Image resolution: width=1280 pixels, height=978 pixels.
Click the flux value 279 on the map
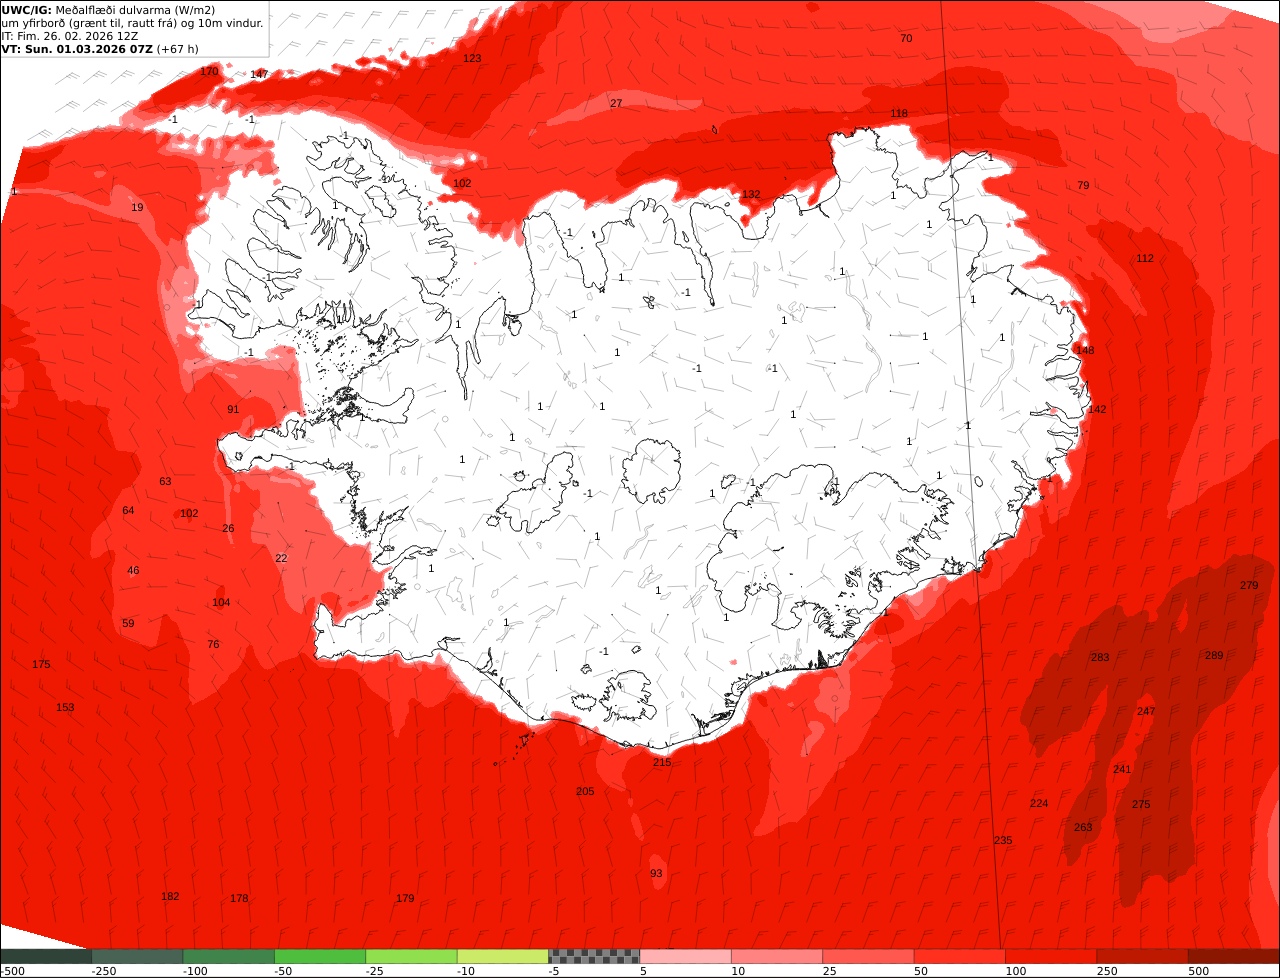1249,586
